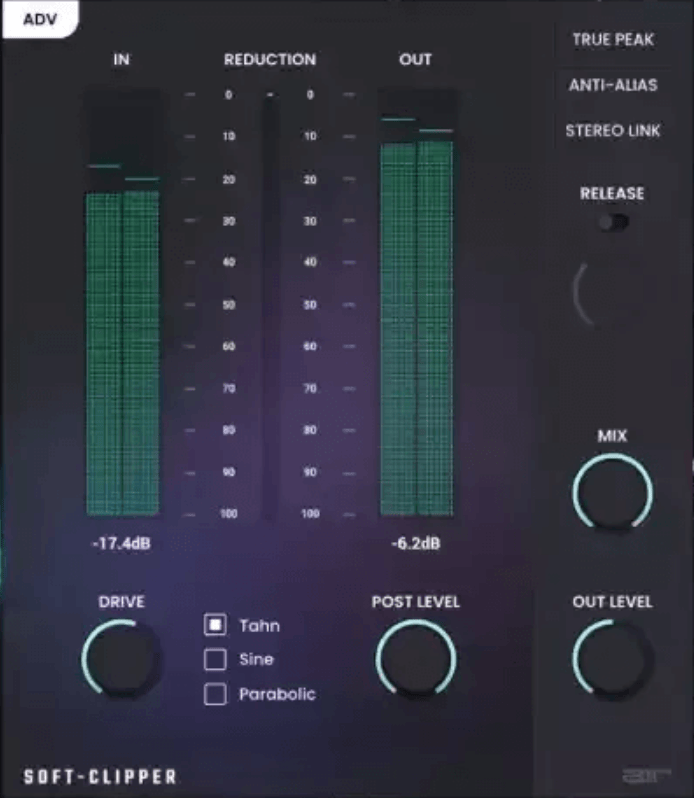The height and width of the screenshot is (799, 694).
Task: Toggle the STEREO LINK option
Action: (x=613, y=130)
